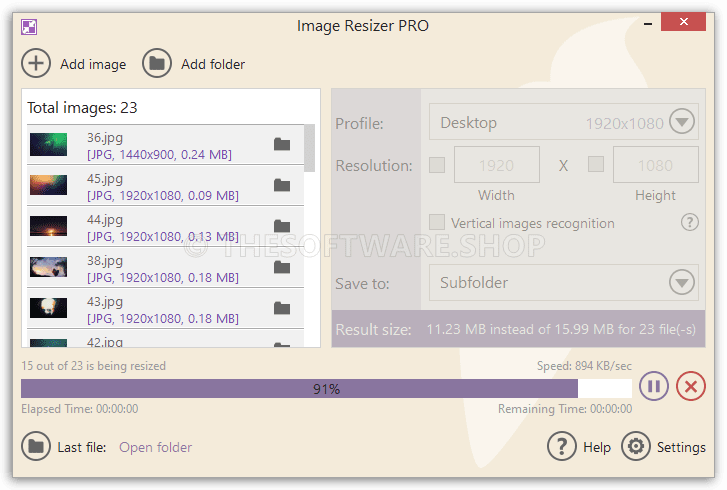Select the 43.jpg thumbnail
This screenshot has width=727, height=490.
(x=48, y=308)
